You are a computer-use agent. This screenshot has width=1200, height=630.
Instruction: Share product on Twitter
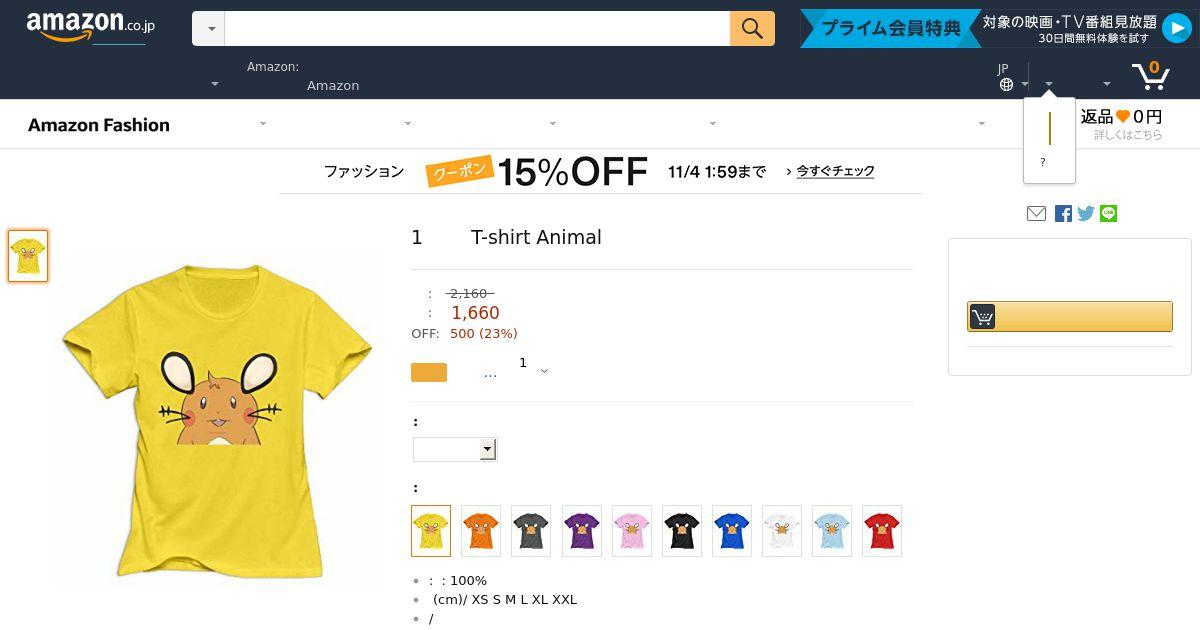pyautogui.click(x=1086, y=214)
